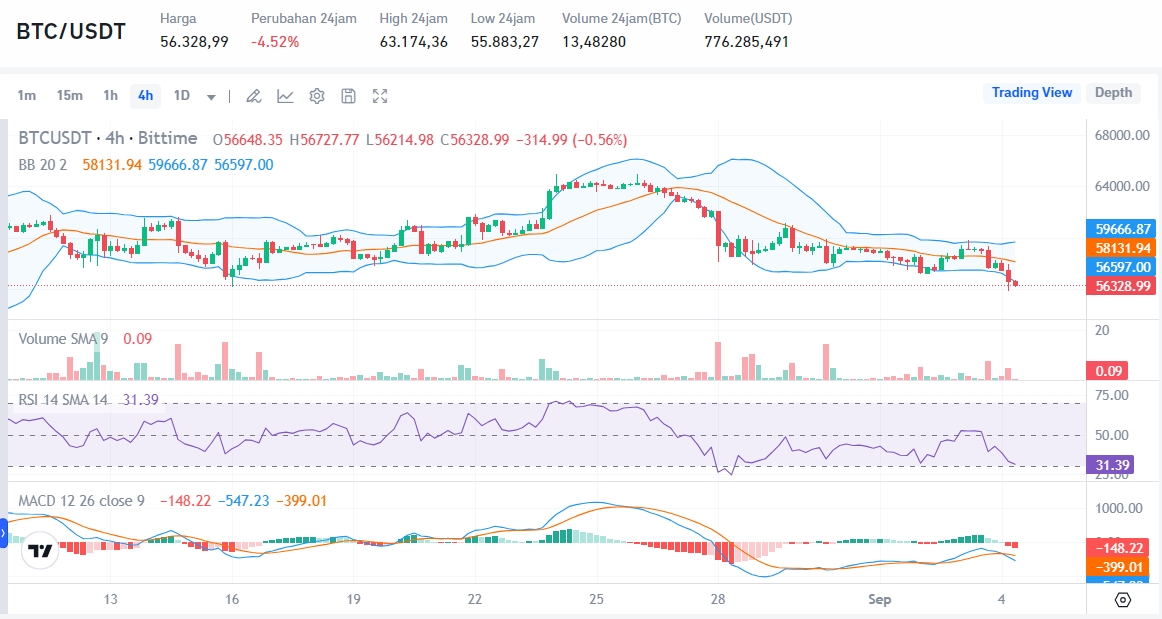Click the TradingView logo badge
Screen dimensions: 1162x619
39,551
